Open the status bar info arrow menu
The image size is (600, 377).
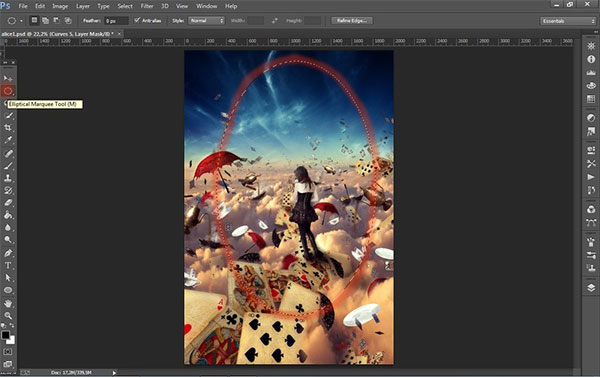tap(114, 372)
